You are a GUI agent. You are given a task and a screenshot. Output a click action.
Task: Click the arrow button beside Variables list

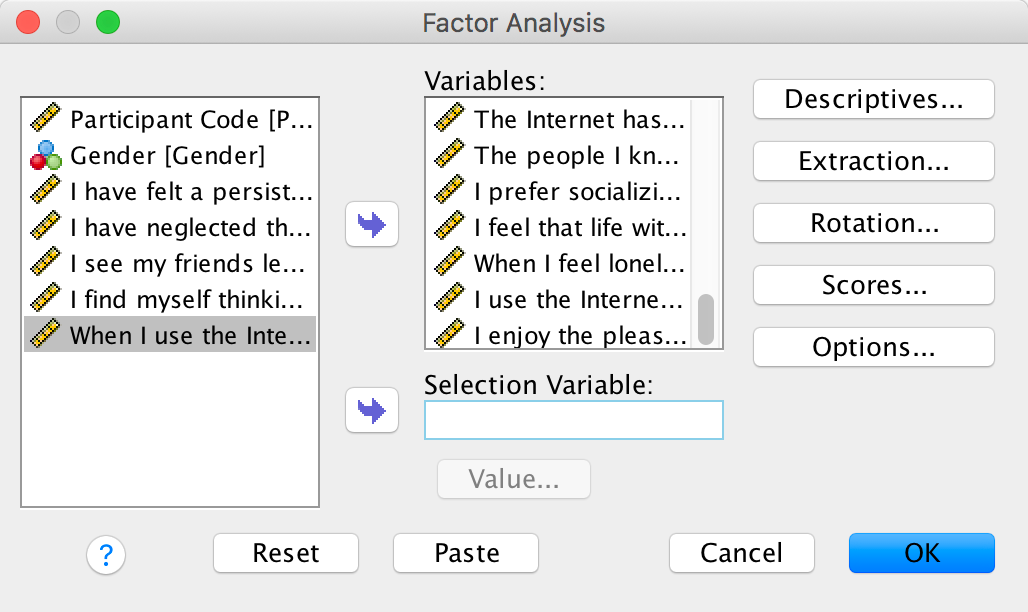point(371,224)
